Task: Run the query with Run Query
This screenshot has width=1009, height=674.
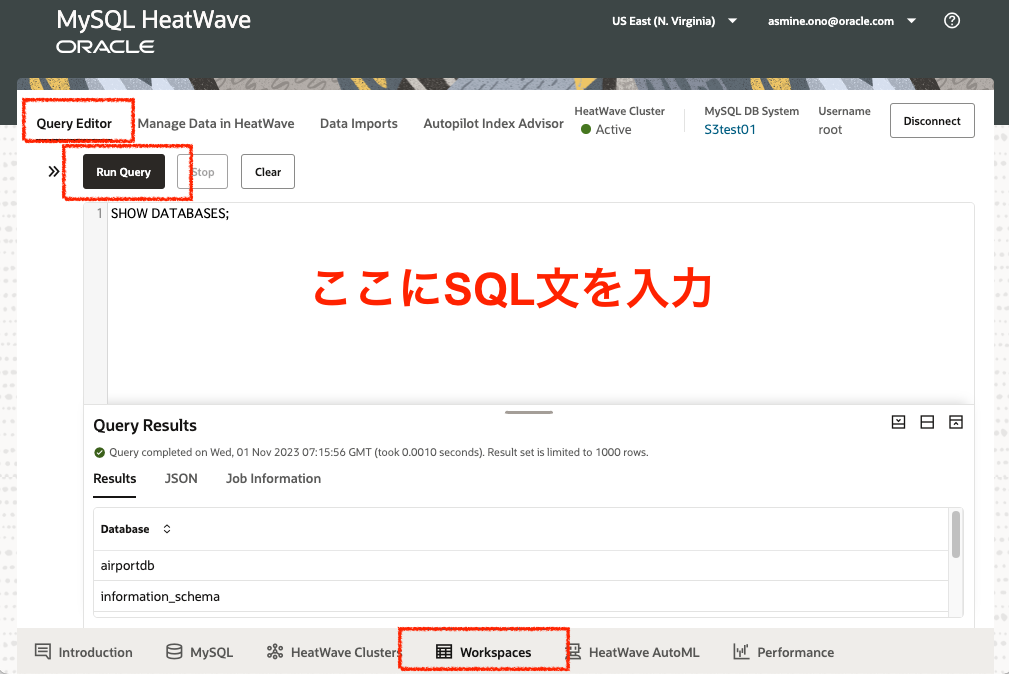Action: point(124,171)
